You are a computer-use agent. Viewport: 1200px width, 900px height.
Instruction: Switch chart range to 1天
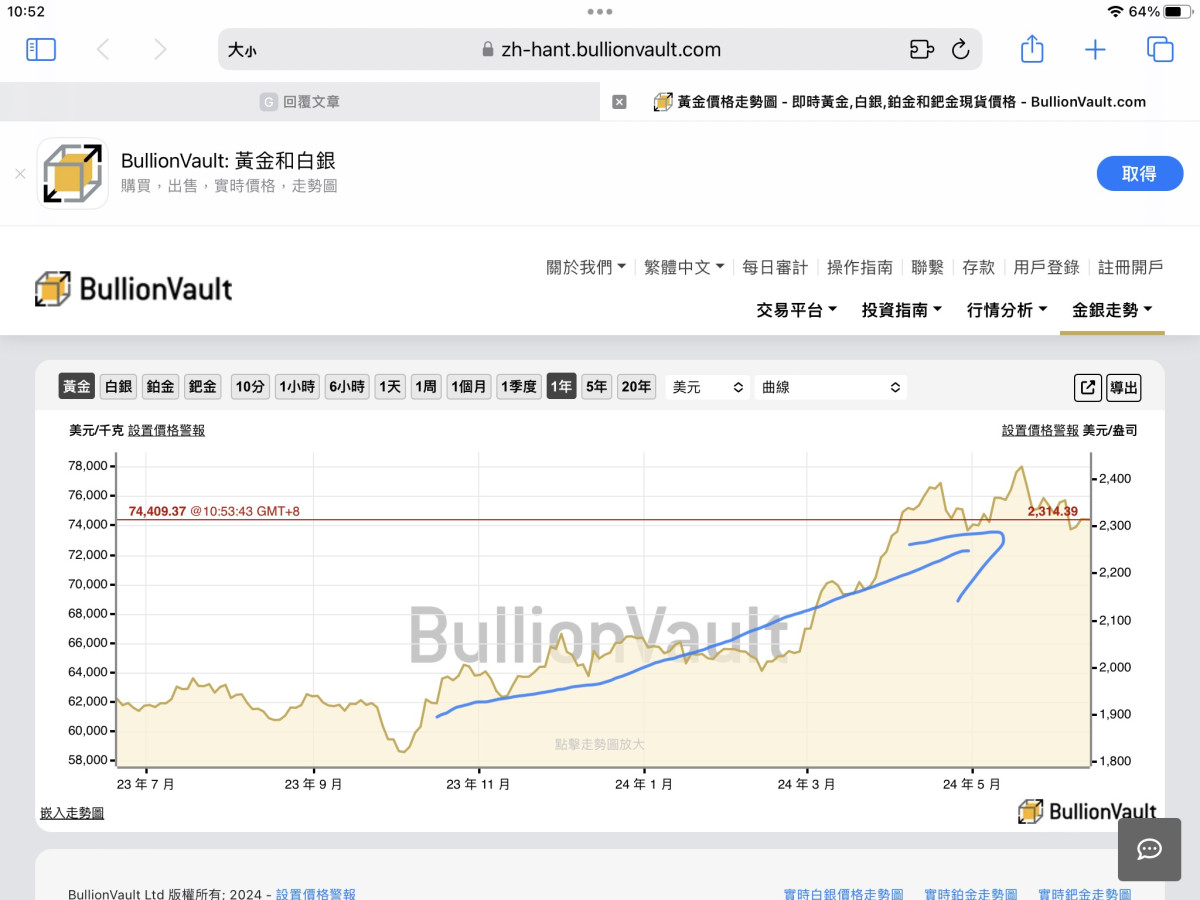click(390, 387)
